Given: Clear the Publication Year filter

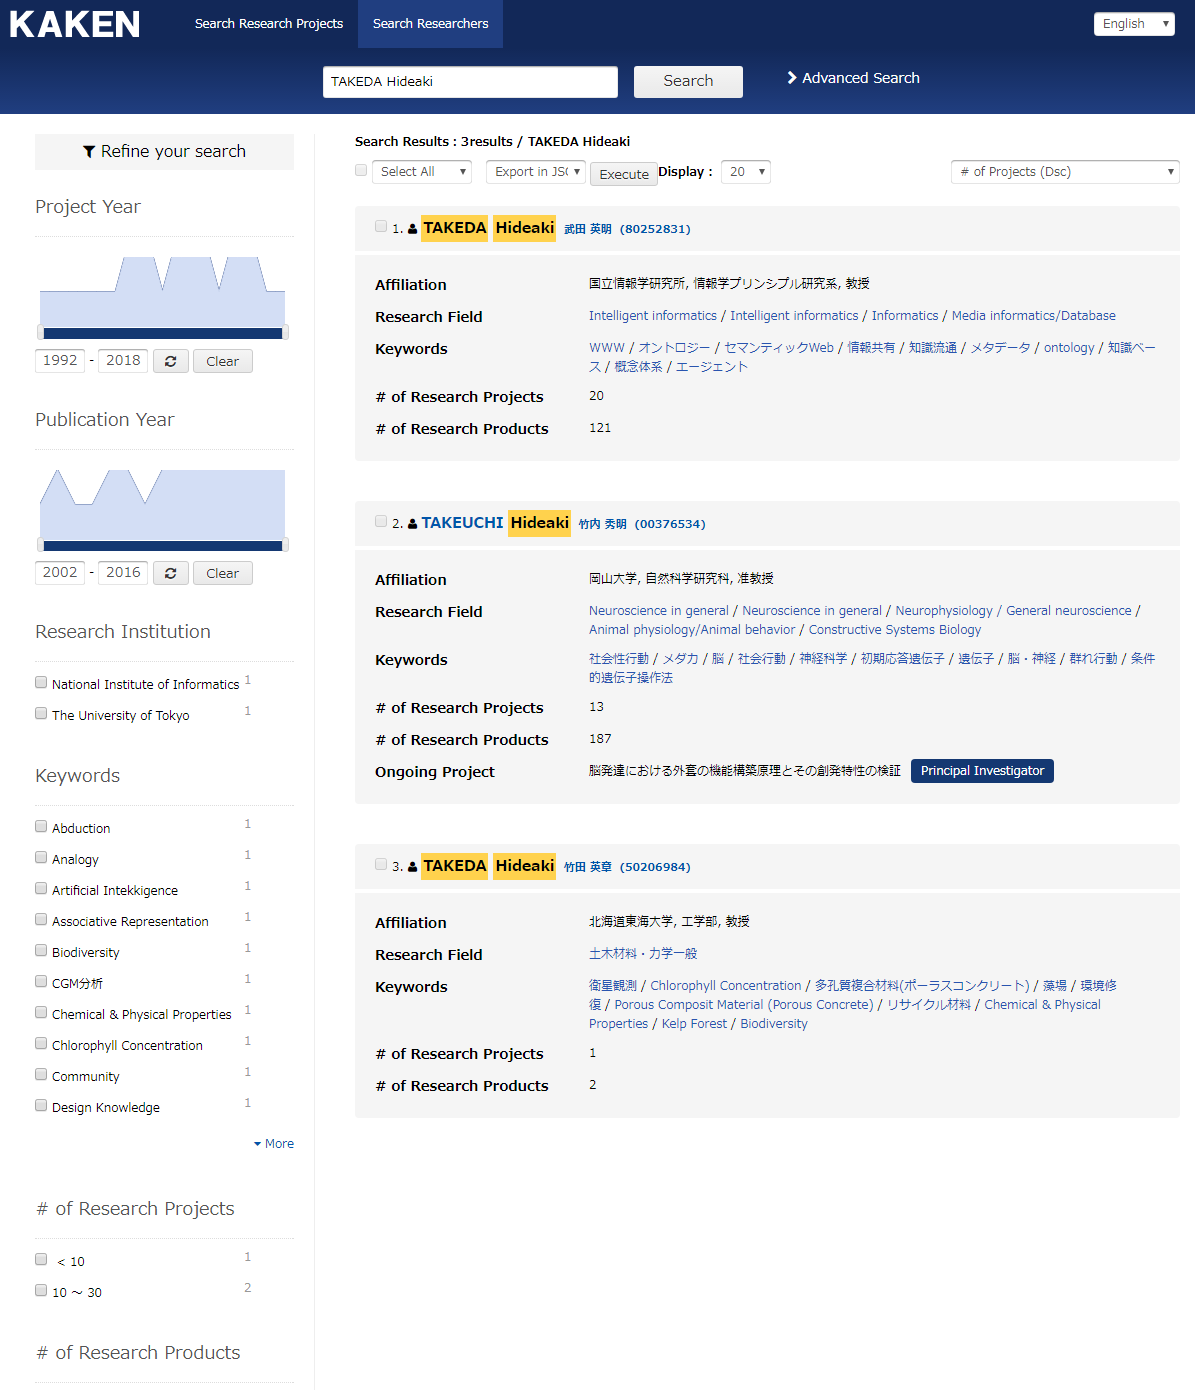Looking at the screenshot, I should click(222, 573).
